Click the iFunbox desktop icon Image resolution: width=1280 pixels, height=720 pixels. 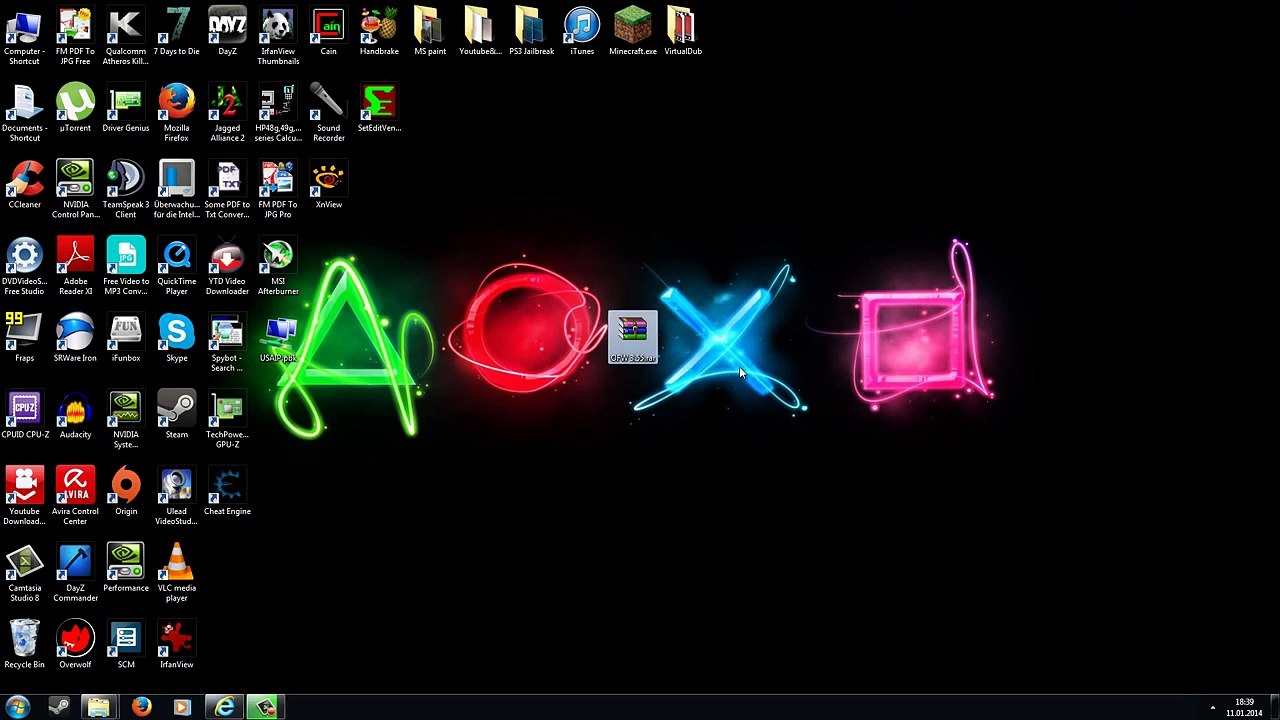125,338
